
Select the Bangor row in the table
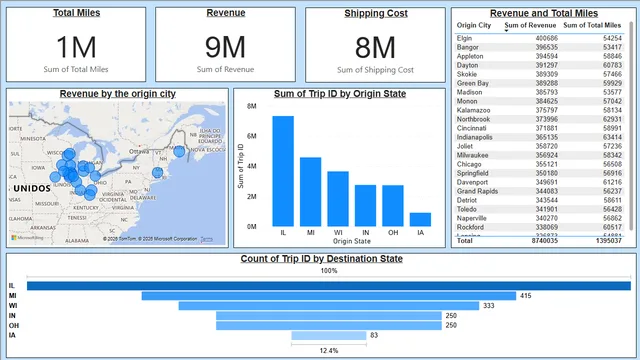pos(540,47)
